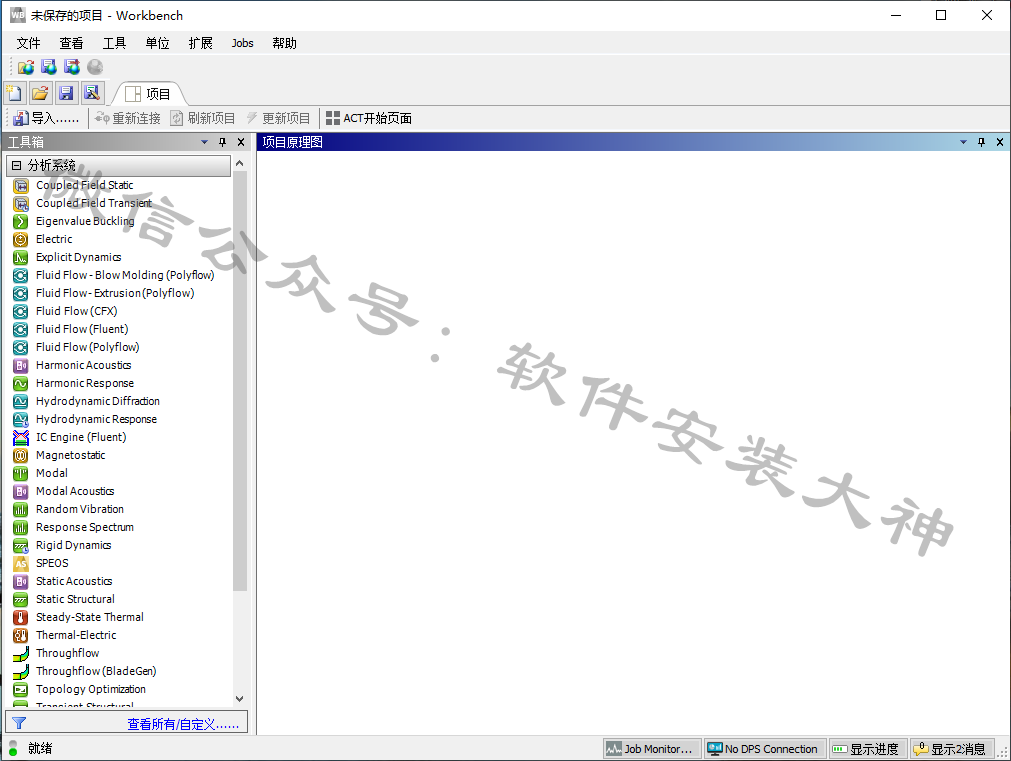Open the ACT开始页面
The height and width of the screenshot is (761, 1011).
(369, 118)
